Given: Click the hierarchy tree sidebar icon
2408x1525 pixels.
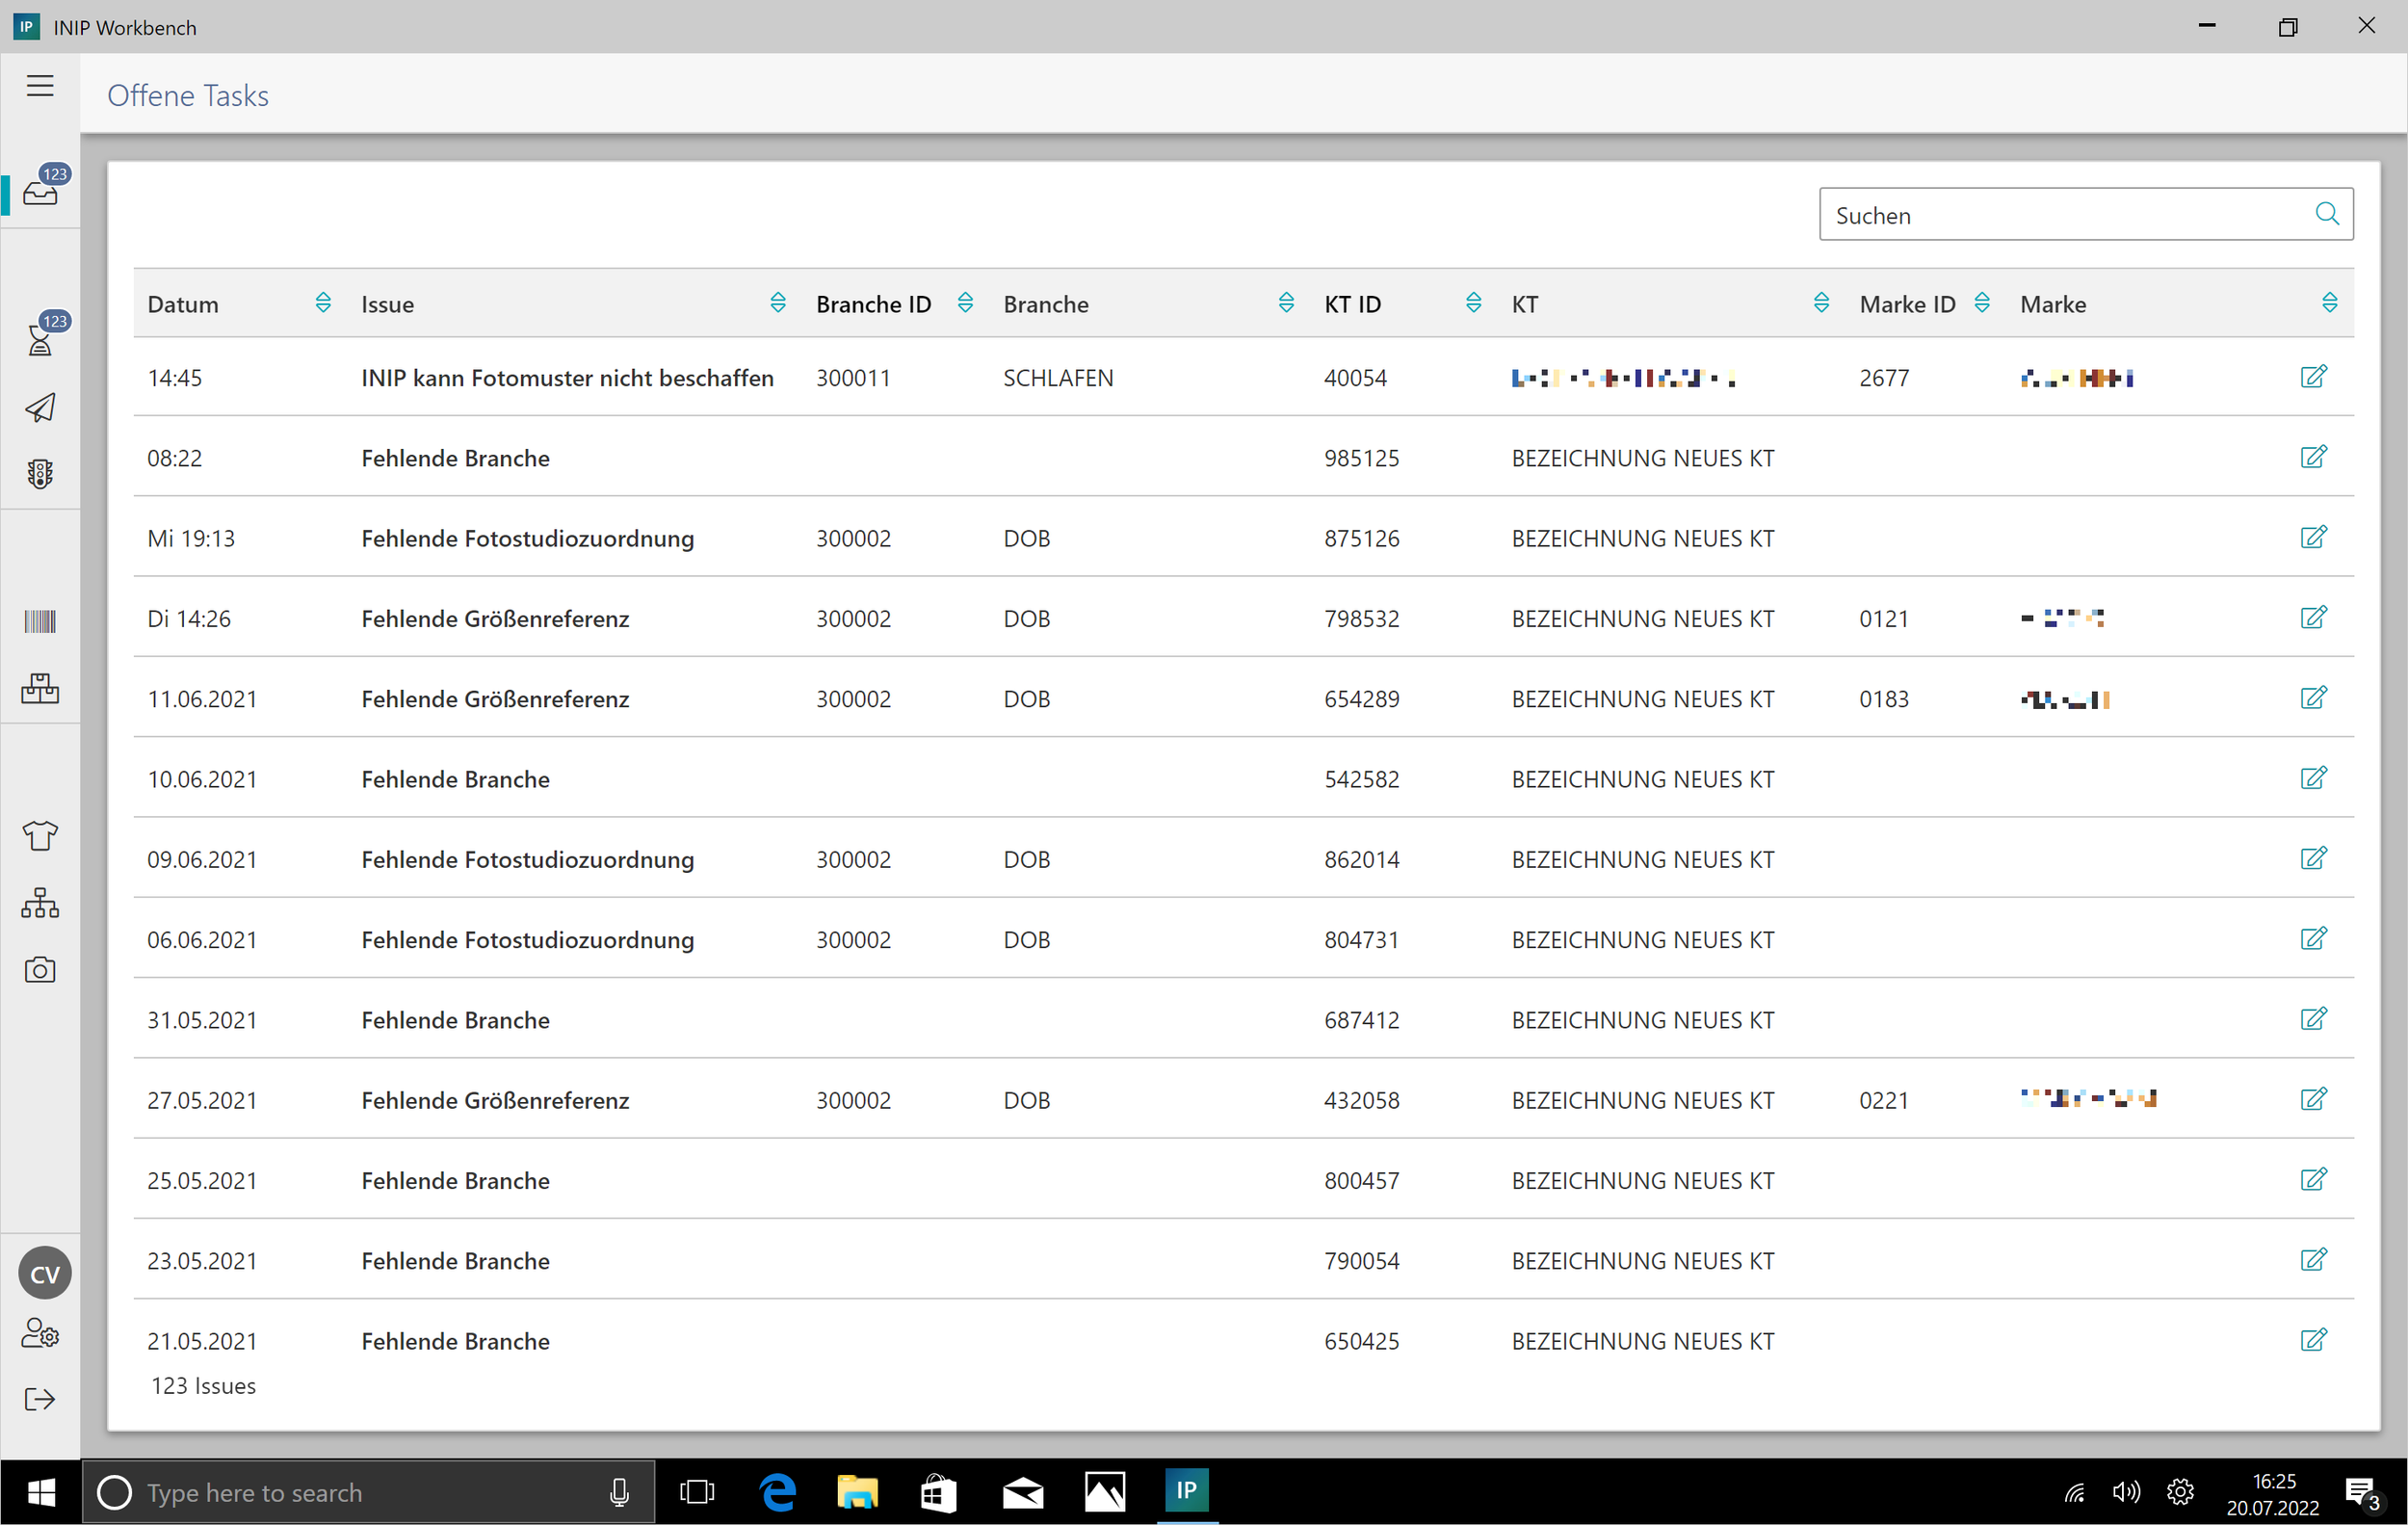Looking at the screenshot, I should point(40,902).
